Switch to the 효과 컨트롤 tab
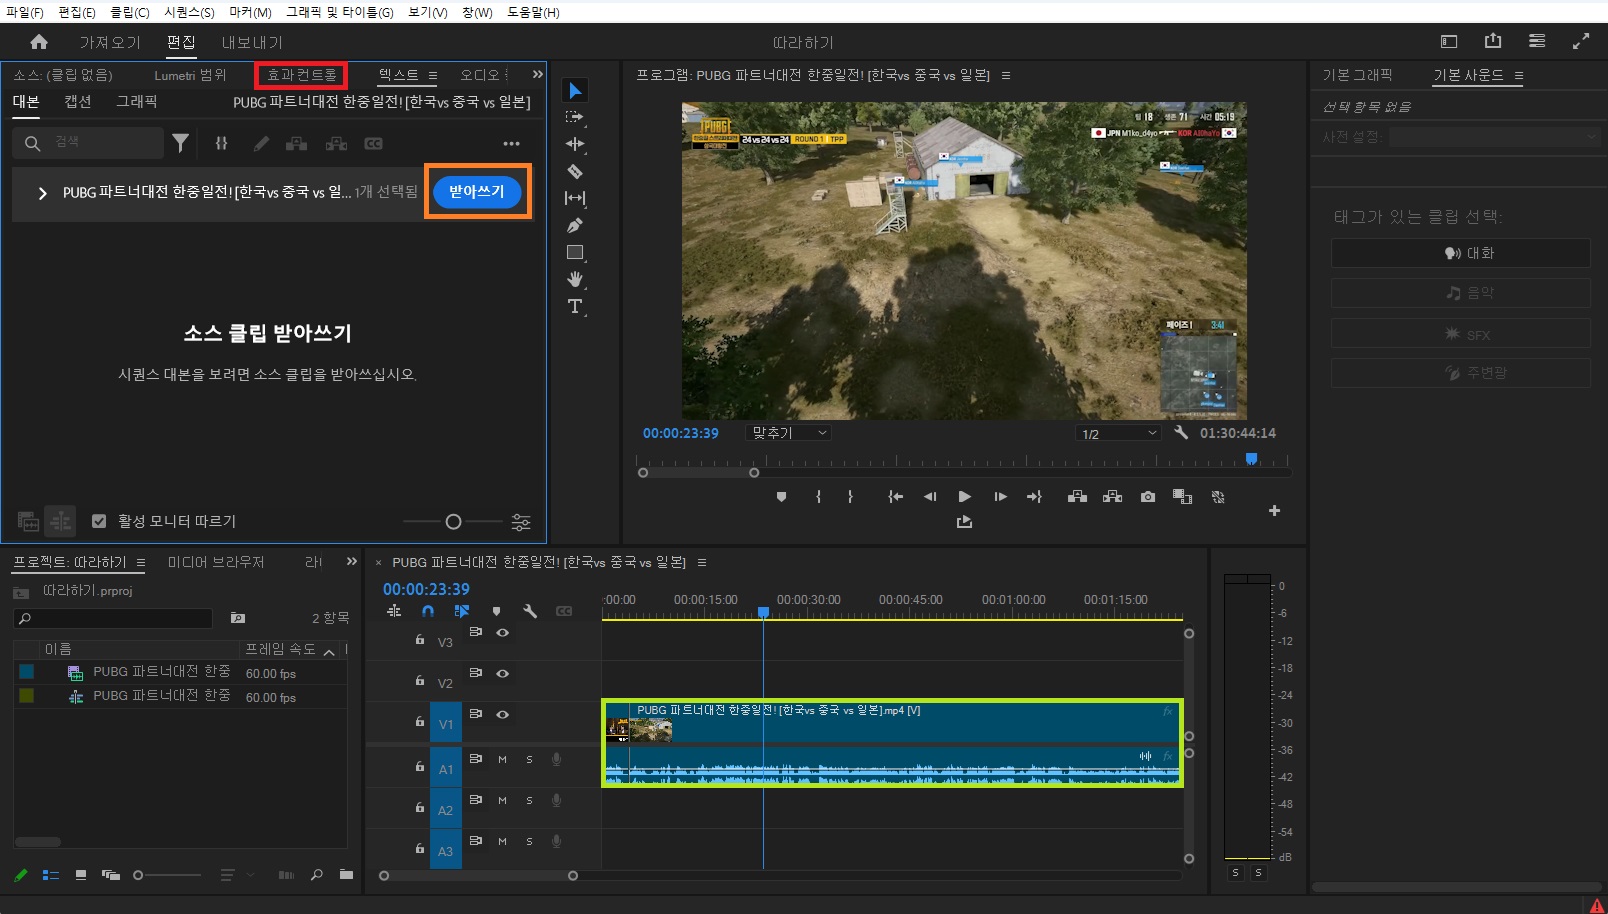 tap(301, 75)
